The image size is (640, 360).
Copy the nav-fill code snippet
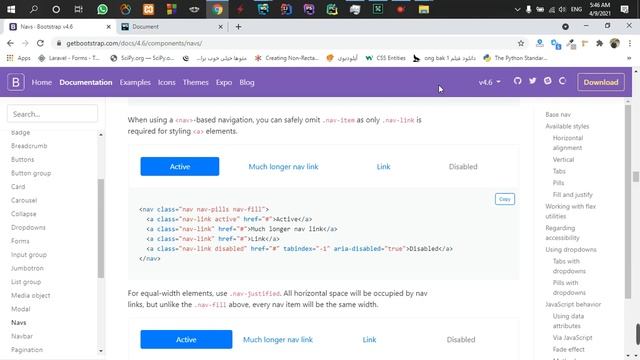pos(505,199)
